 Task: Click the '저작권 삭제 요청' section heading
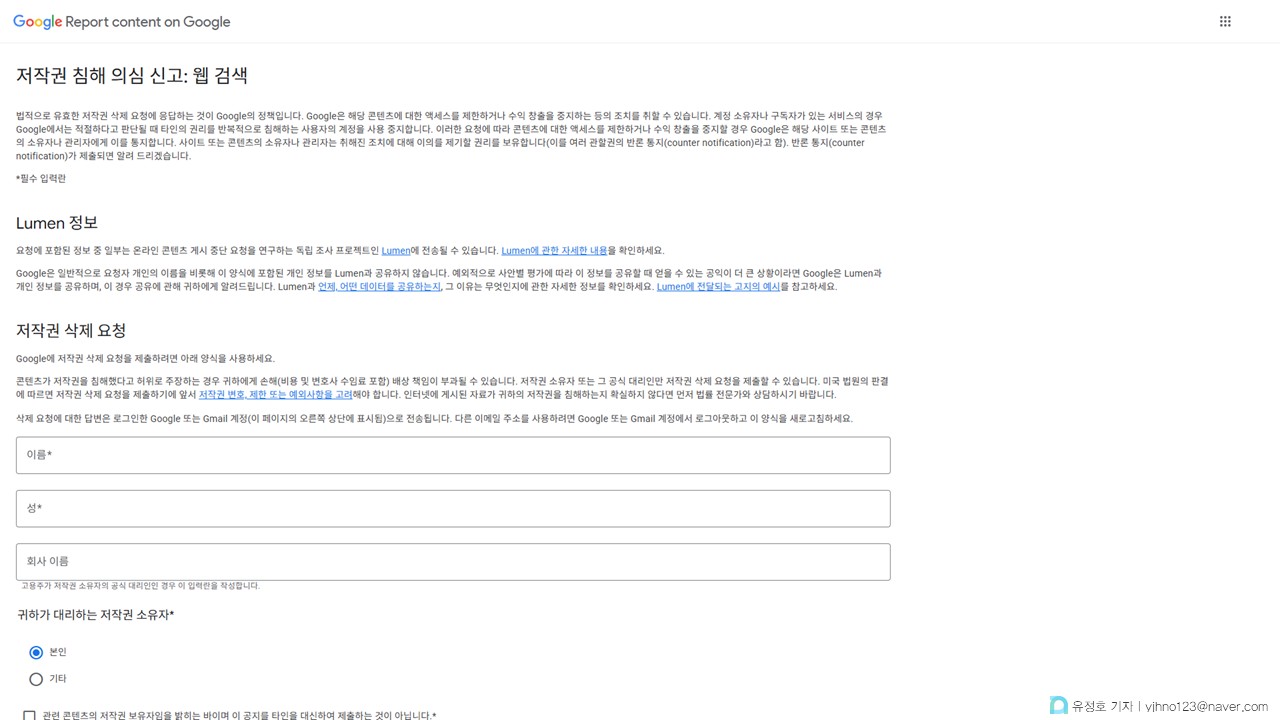71,331
